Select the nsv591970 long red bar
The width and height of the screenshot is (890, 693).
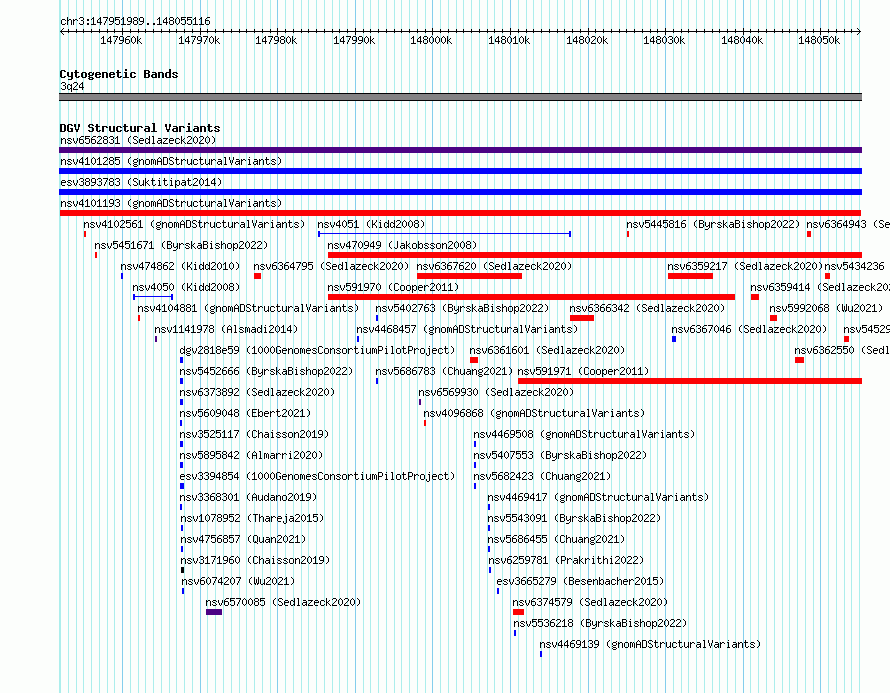point(531,297)
